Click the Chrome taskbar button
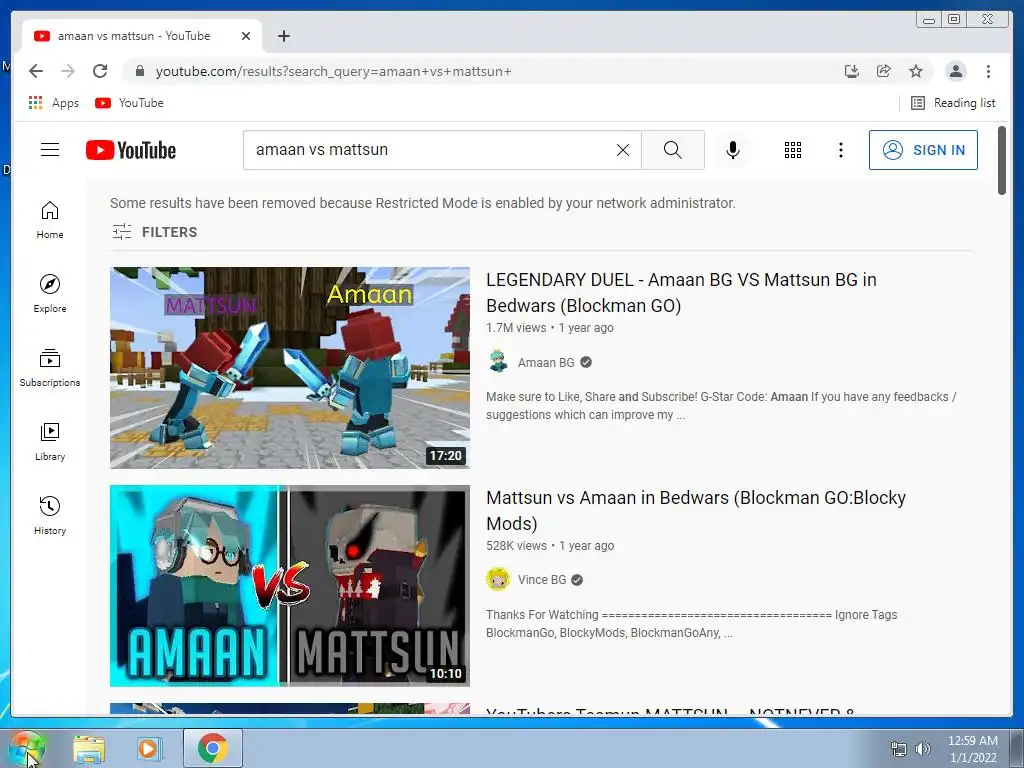1024x768 pixels. pyautogui.click(x=213, y=748)
